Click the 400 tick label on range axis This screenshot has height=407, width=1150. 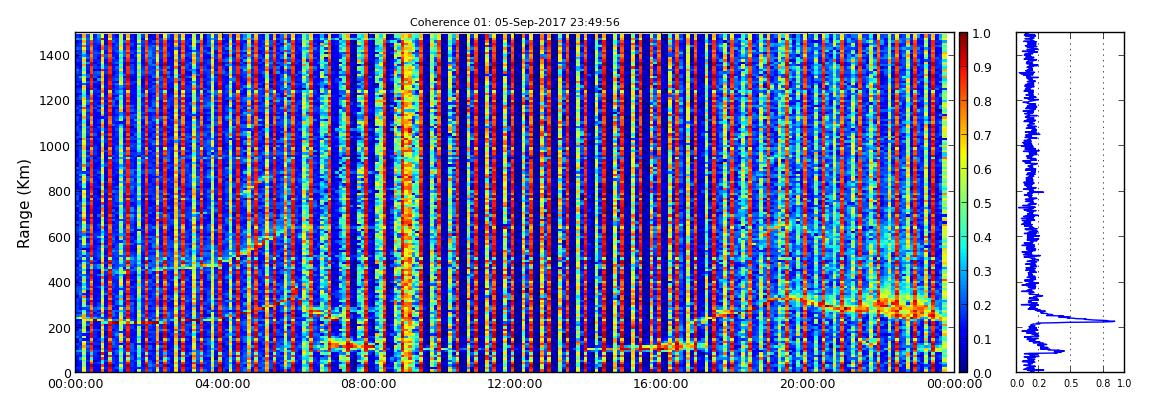[59, 282]
